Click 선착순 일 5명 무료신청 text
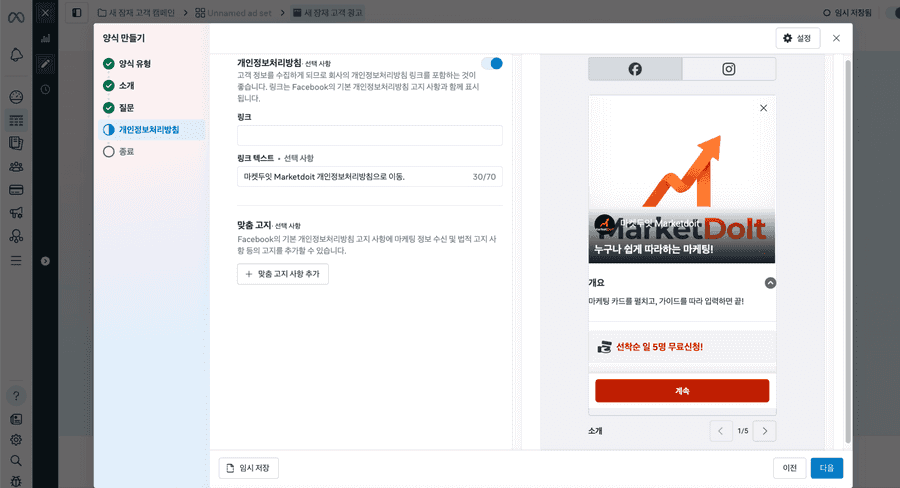 [x=659, y=347]
